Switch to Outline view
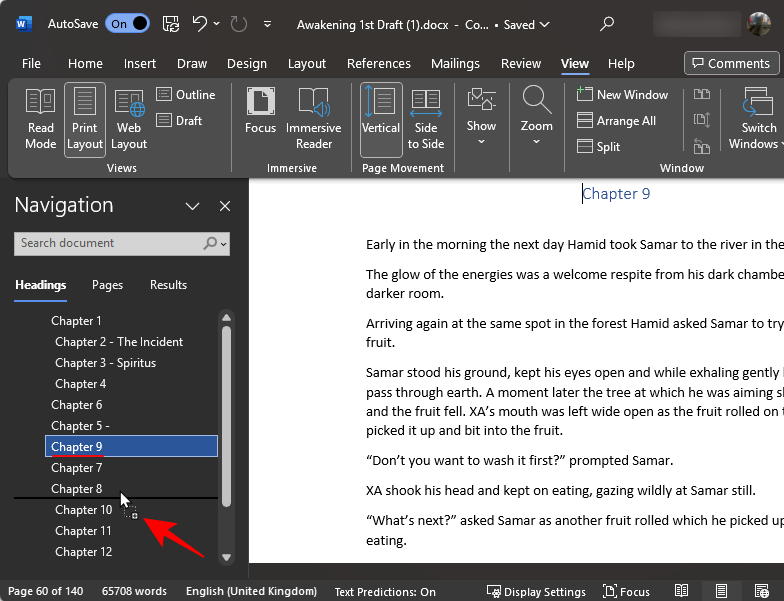 tap(186, 95)
